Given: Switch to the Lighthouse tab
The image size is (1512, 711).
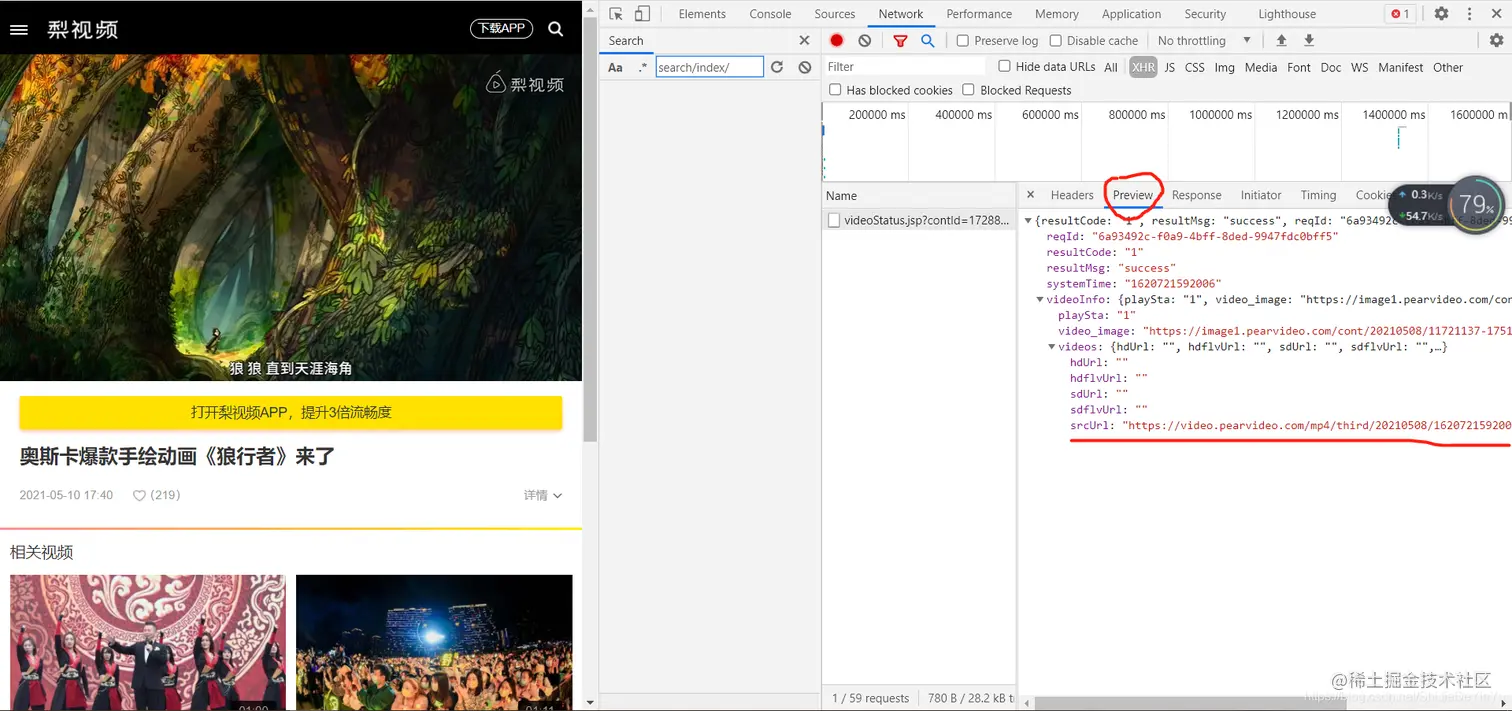Looking at the screenshot, I should coord(1287,14).
